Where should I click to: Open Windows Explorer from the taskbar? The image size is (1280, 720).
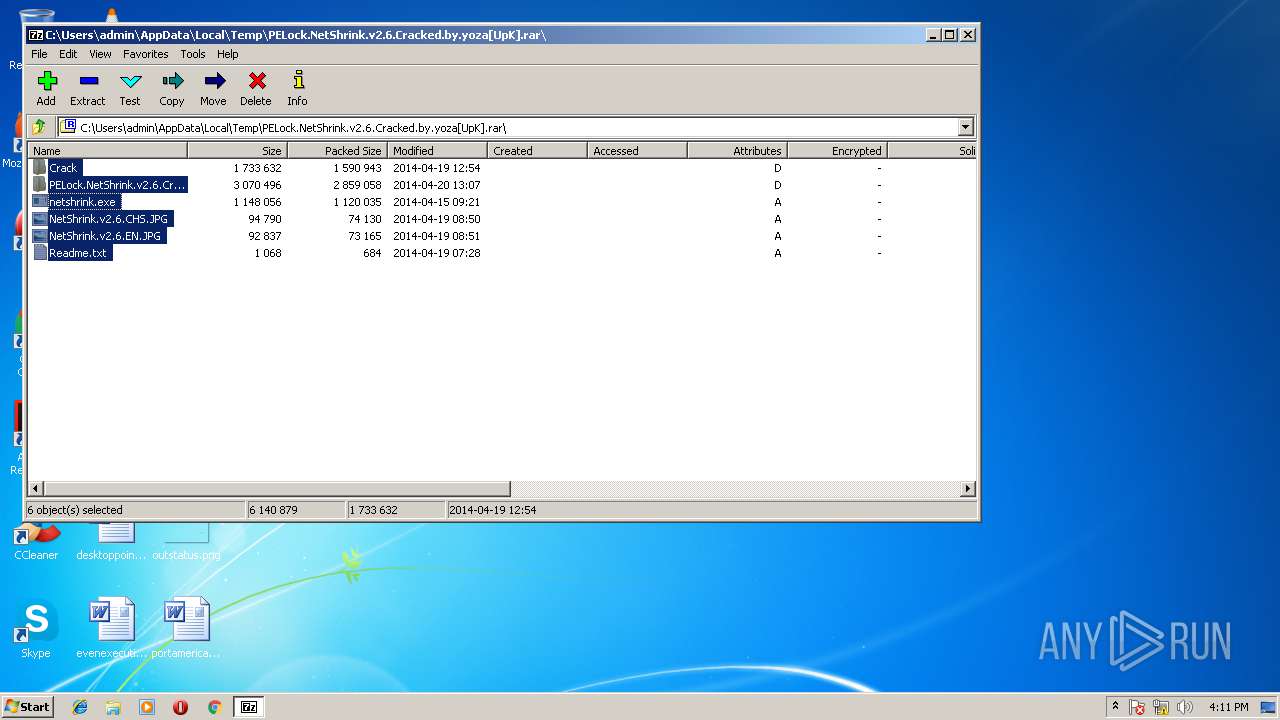113,707
